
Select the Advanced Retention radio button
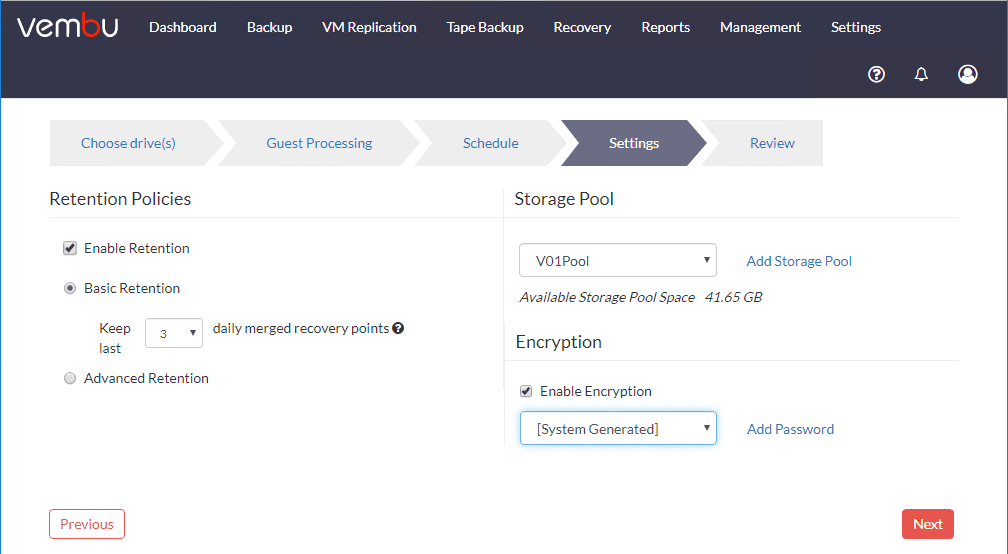(70, 378)
